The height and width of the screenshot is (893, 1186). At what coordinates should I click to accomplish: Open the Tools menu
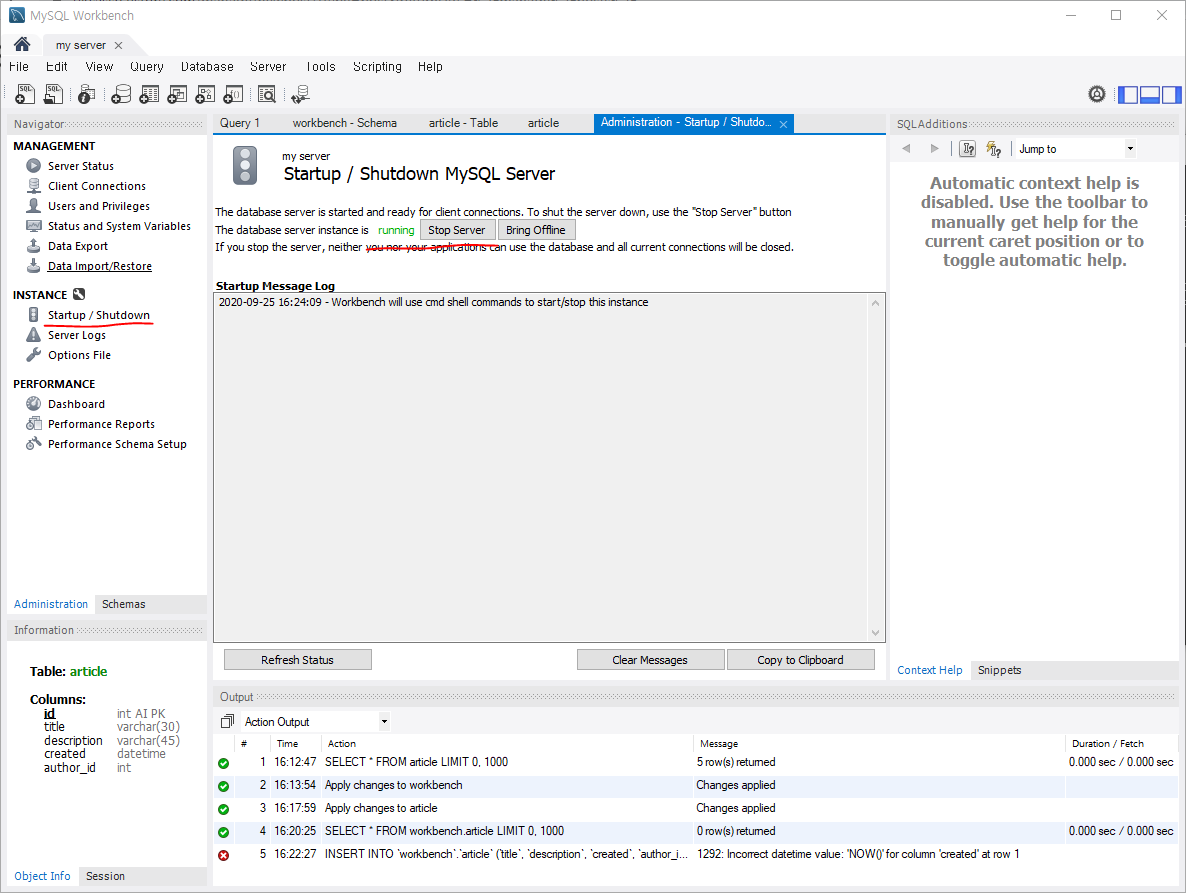(x=321, y=67)
